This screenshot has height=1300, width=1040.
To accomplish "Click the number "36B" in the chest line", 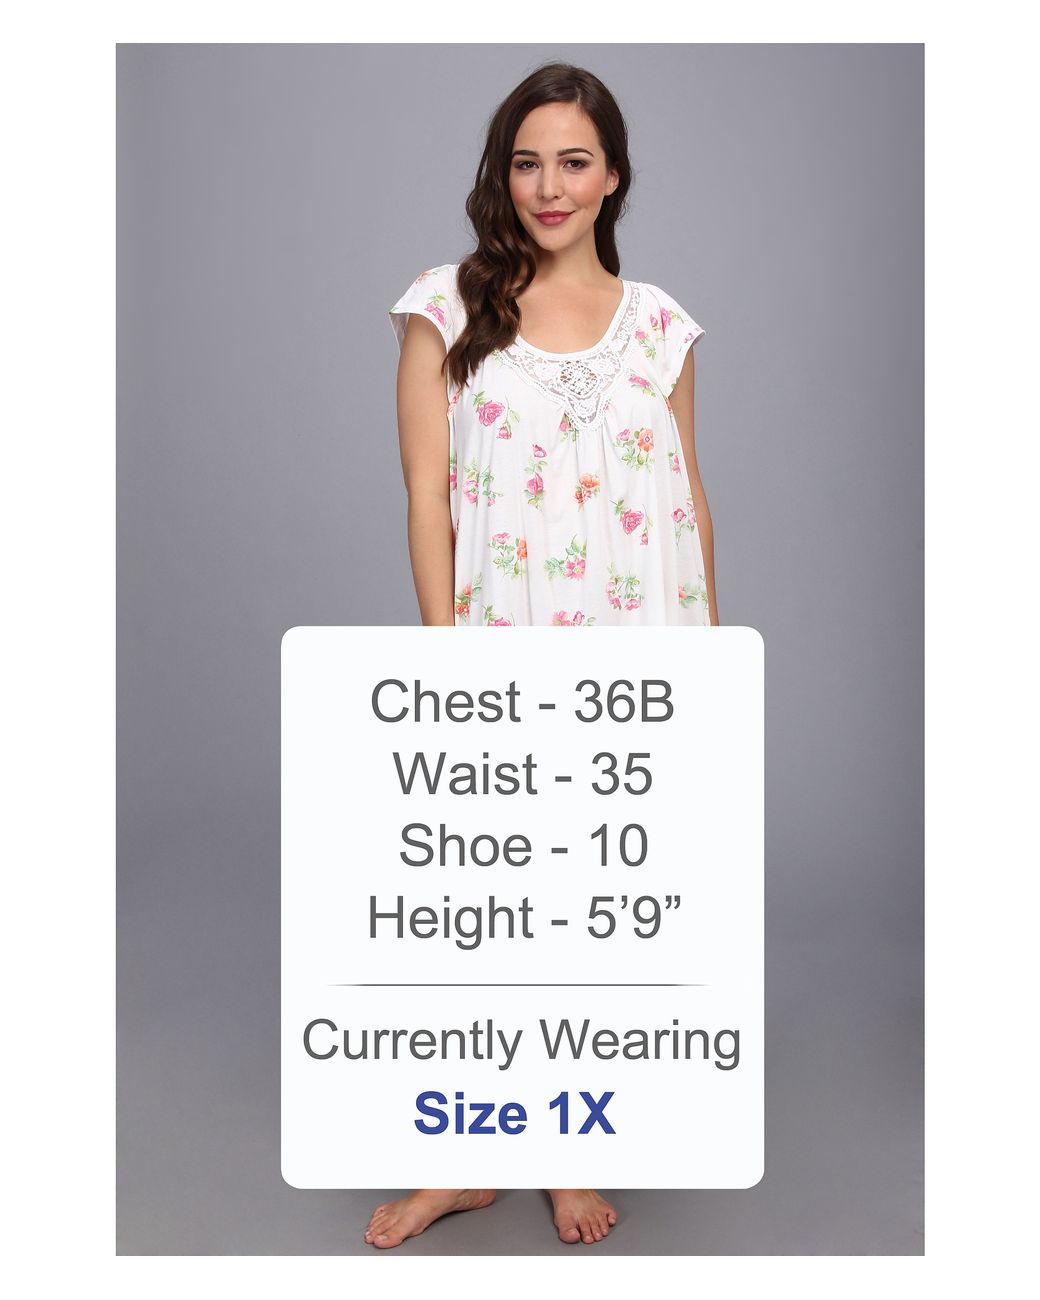I will coord(624,702).
